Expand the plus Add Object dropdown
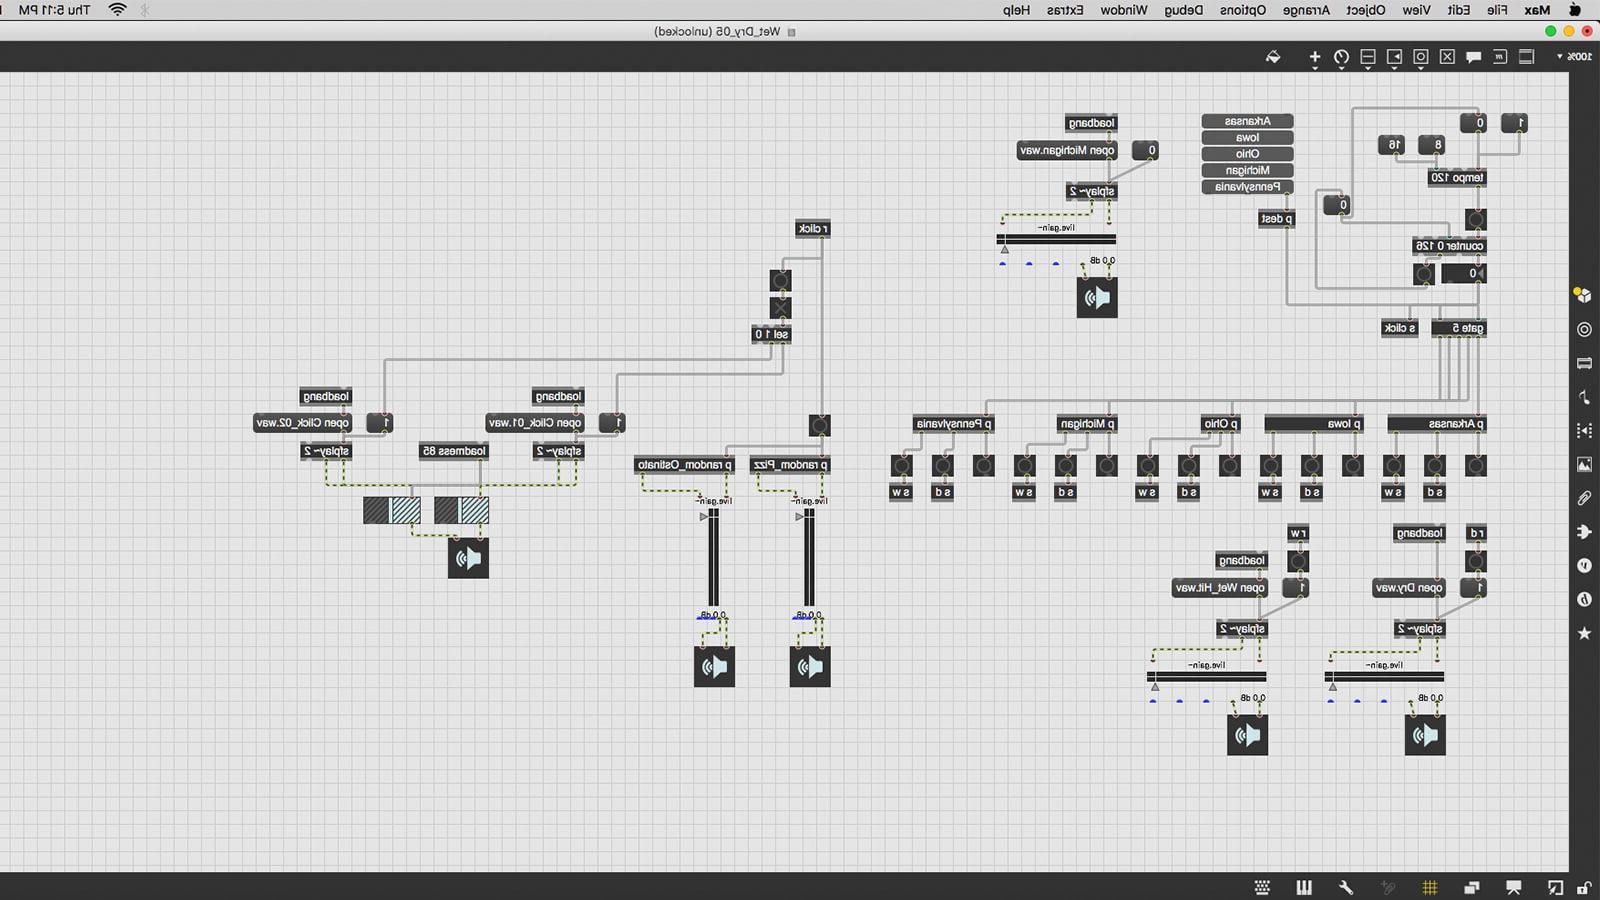Screen dimensions: 1600x900 pos(1315,59)
